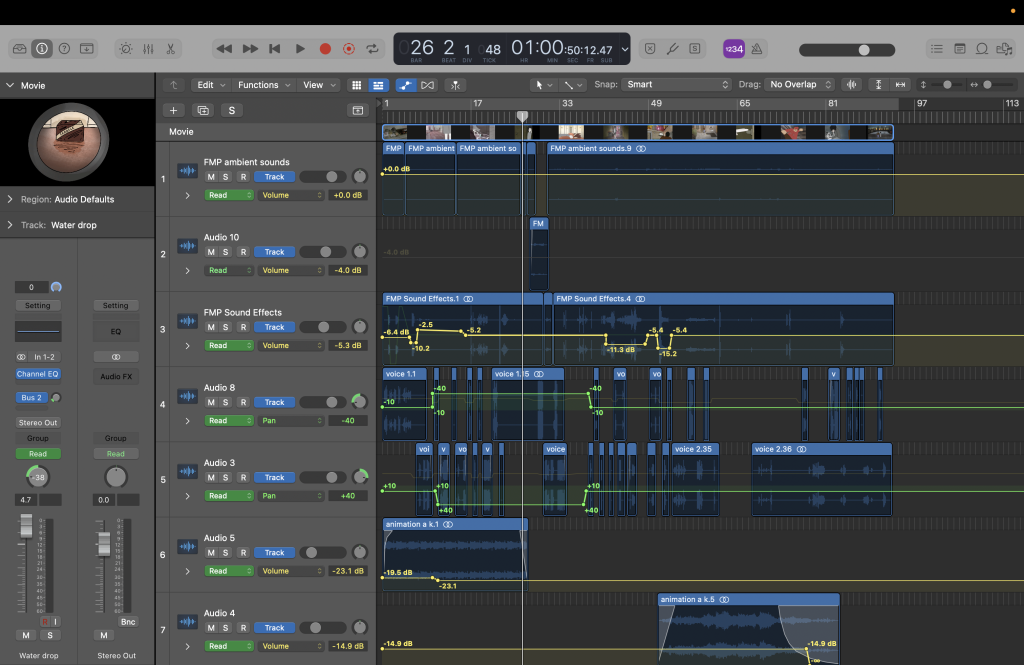Click the Waveform Zoom button

click(852, 84)
